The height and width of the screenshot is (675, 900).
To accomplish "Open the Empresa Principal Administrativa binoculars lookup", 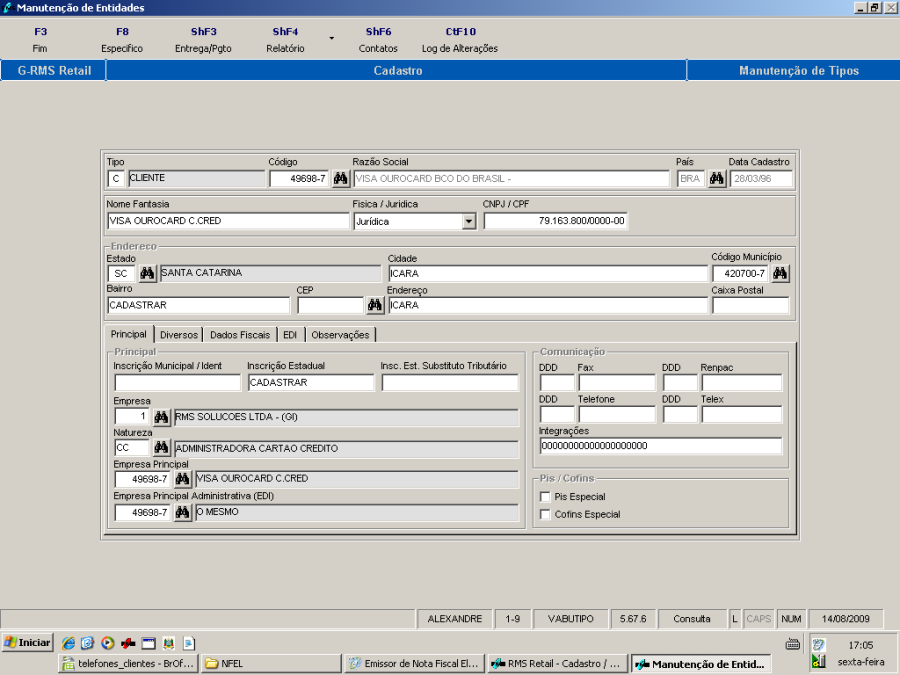I will pos(183,512).
